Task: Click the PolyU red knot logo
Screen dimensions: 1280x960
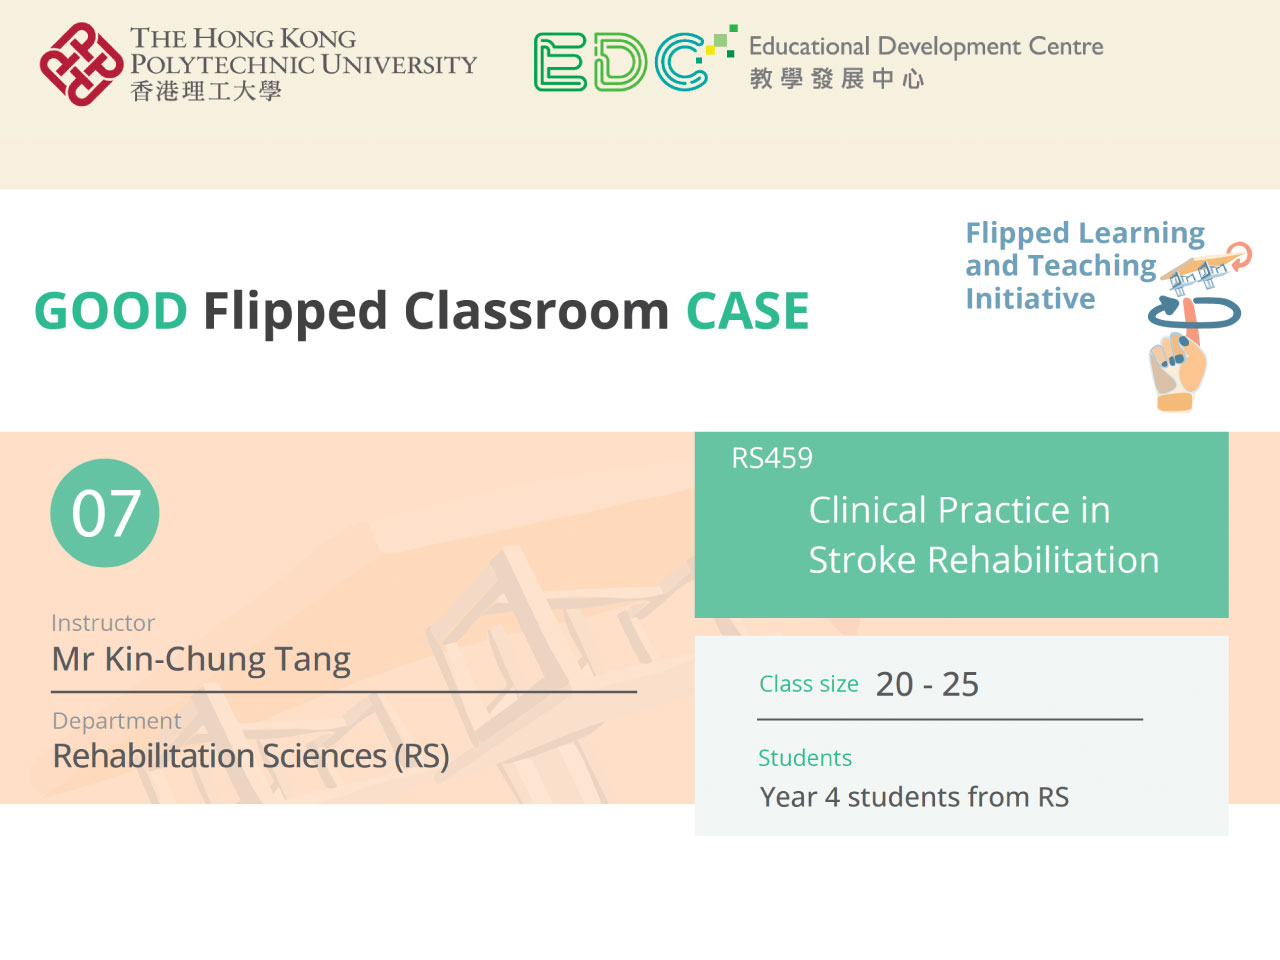Action: (x=81, y=64)
